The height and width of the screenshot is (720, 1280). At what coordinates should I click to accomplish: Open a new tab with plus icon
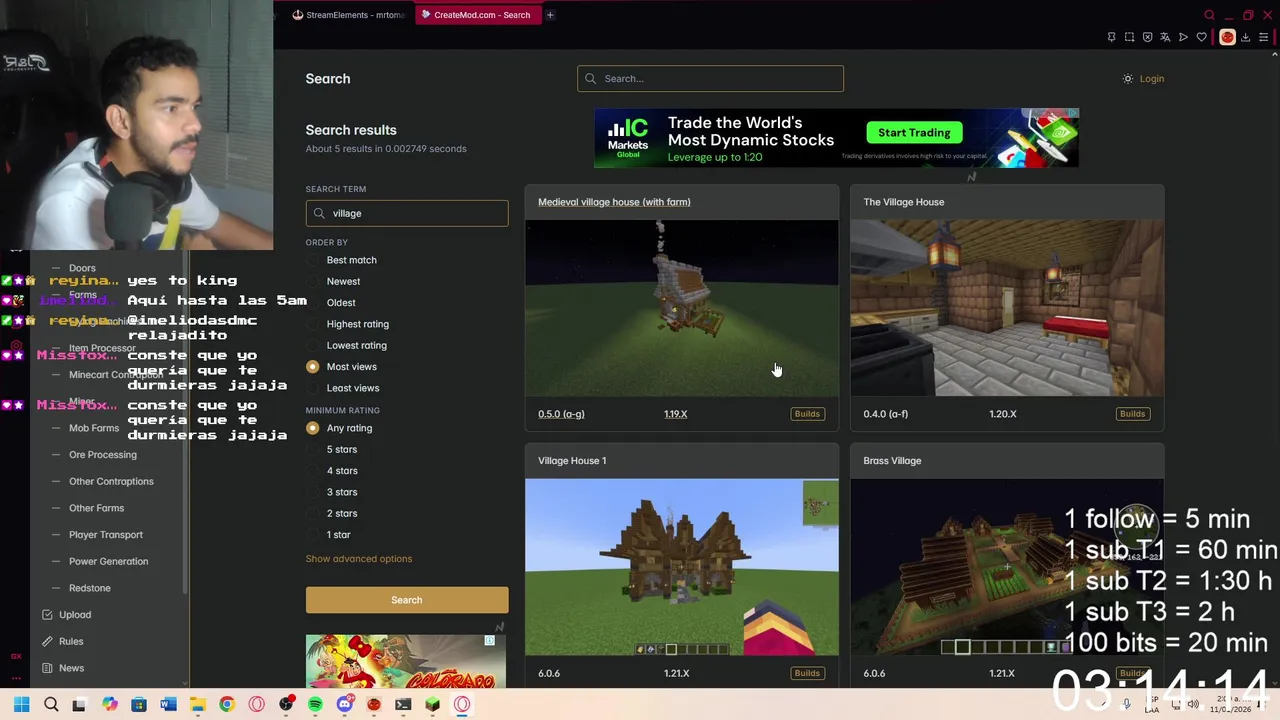click(x=550, y=15)
